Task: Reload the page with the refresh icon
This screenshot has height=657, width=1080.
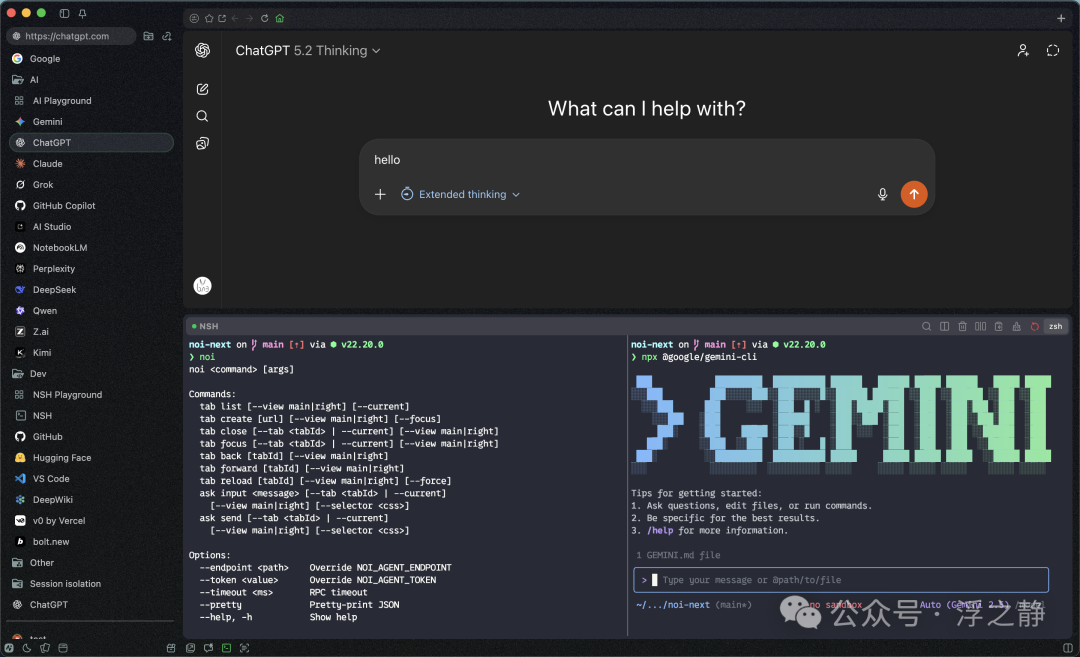Action: pyautogui.click(x=264, y=19)
